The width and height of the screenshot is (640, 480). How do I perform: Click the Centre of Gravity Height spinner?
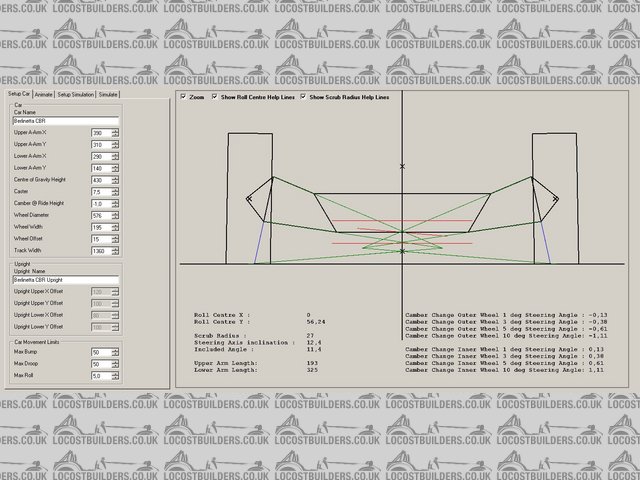tap(115, 180)
